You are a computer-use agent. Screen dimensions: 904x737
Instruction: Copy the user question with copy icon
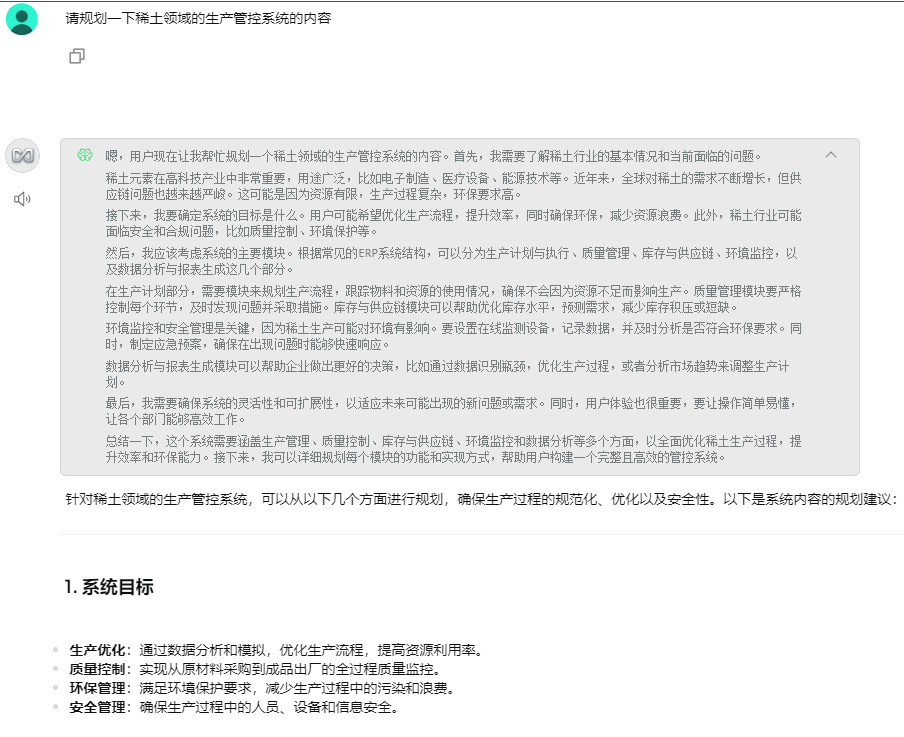coord(77,56)
